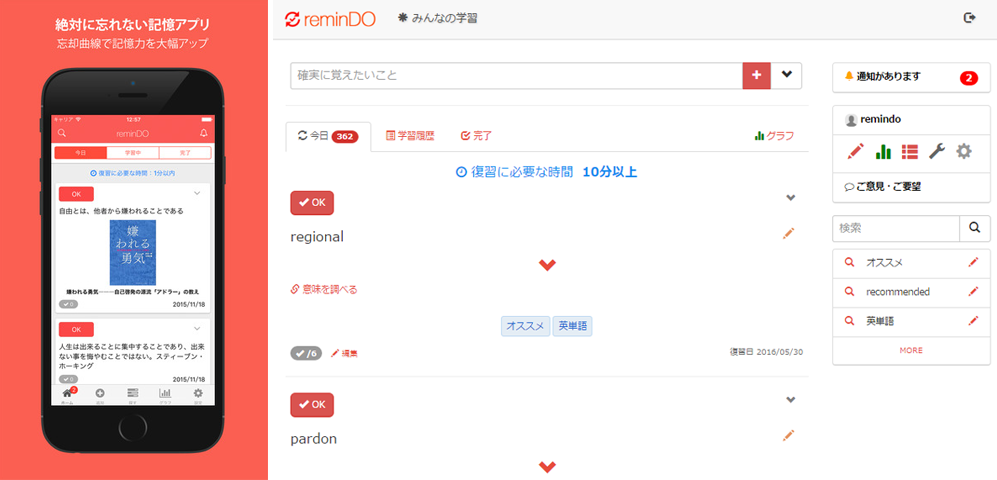Edit pardon with its orange pencil icon
997x480 pixels.
[x=788, y=435]
